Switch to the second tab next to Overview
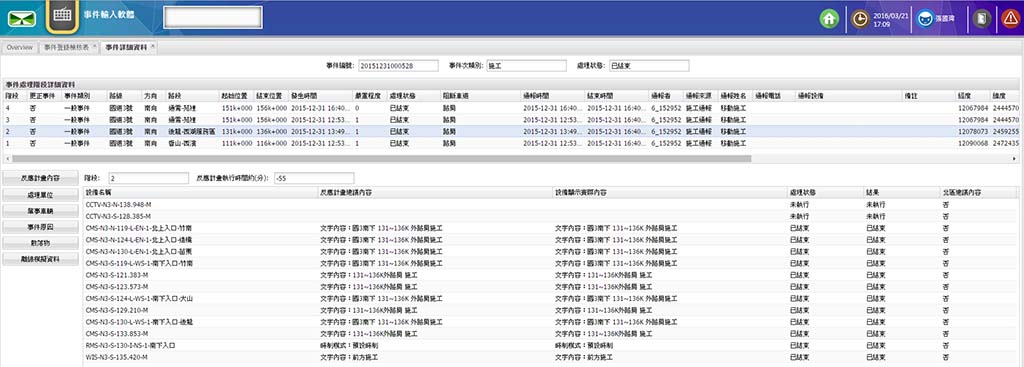 point(69,48)
